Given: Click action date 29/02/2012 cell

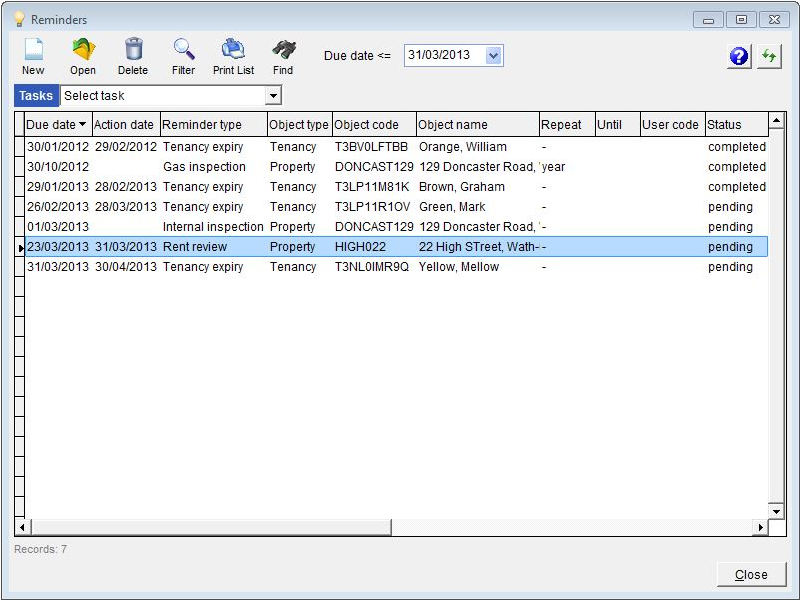Looking at the screenshot, I should click(126, 147).
